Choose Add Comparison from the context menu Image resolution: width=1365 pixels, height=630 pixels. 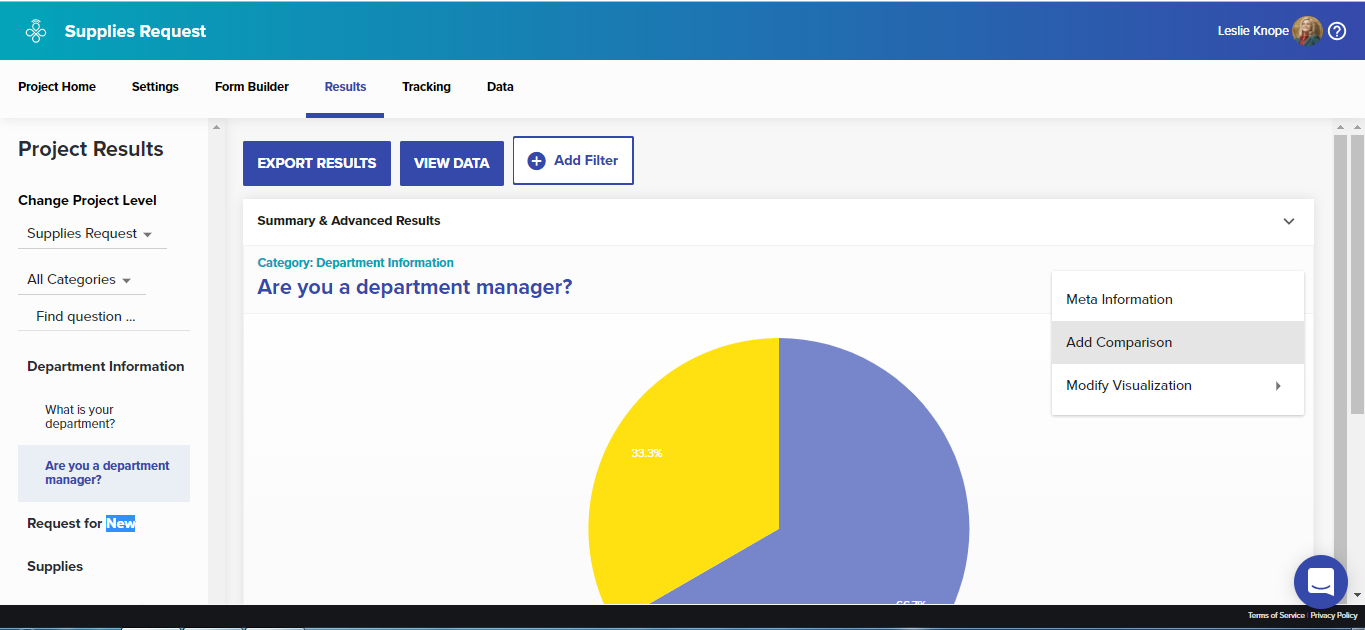(x=1178, y=342)
